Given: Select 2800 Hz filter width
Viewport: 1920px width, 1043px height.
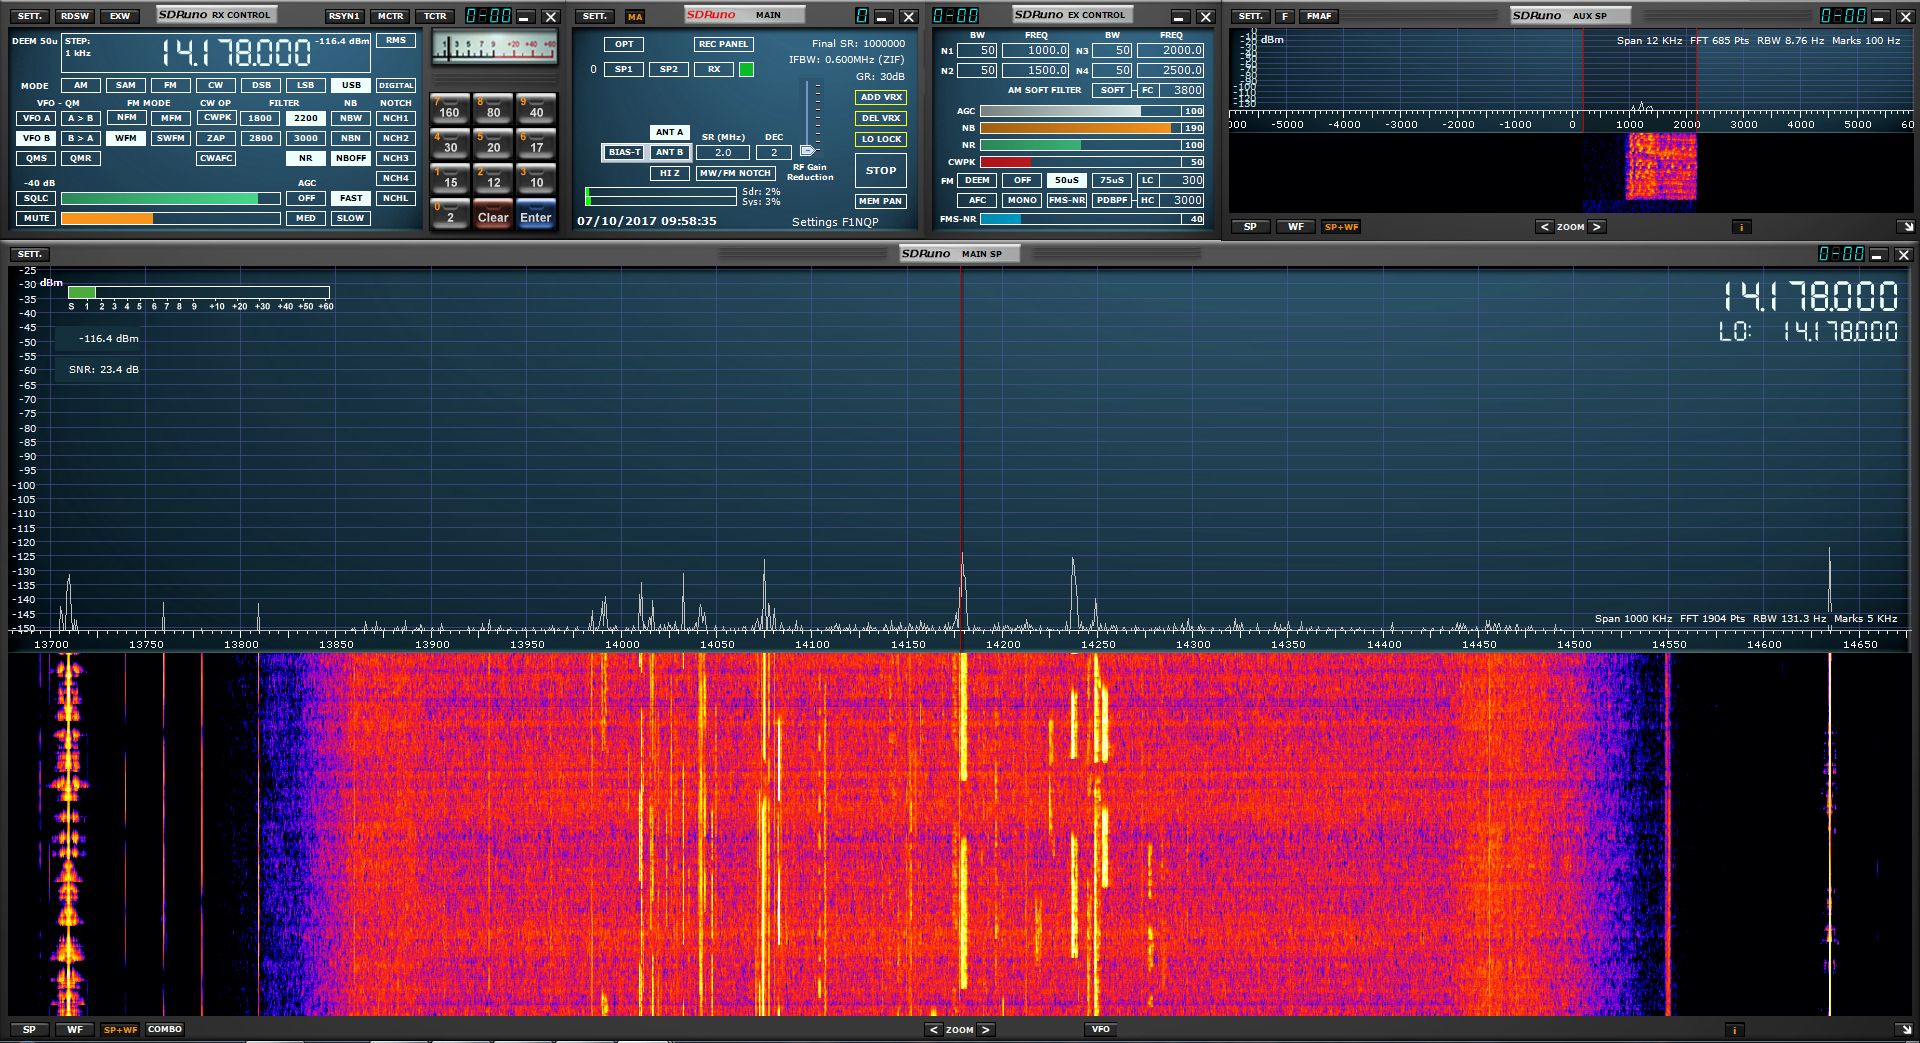Looking at the screenshot, I should (261, 138).
